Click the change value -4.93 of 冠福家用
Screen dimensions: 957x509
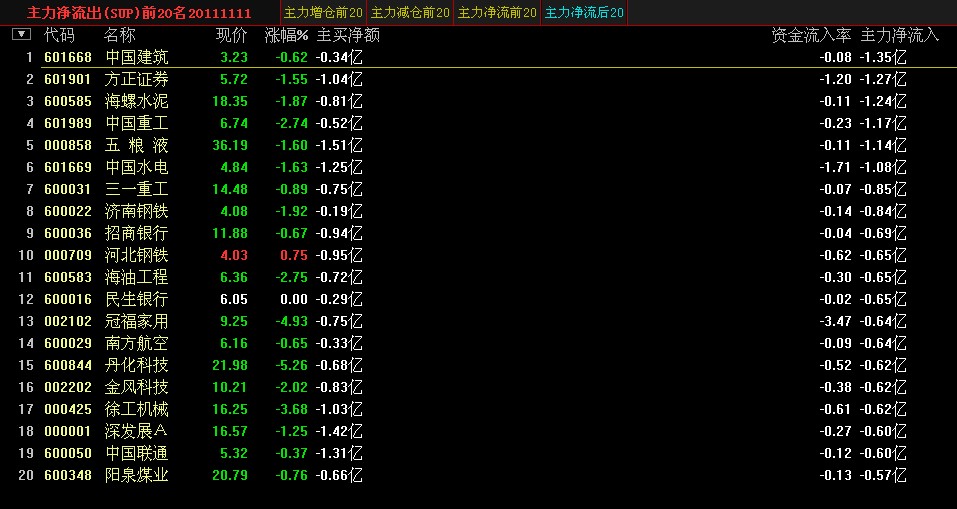(292, 321)
